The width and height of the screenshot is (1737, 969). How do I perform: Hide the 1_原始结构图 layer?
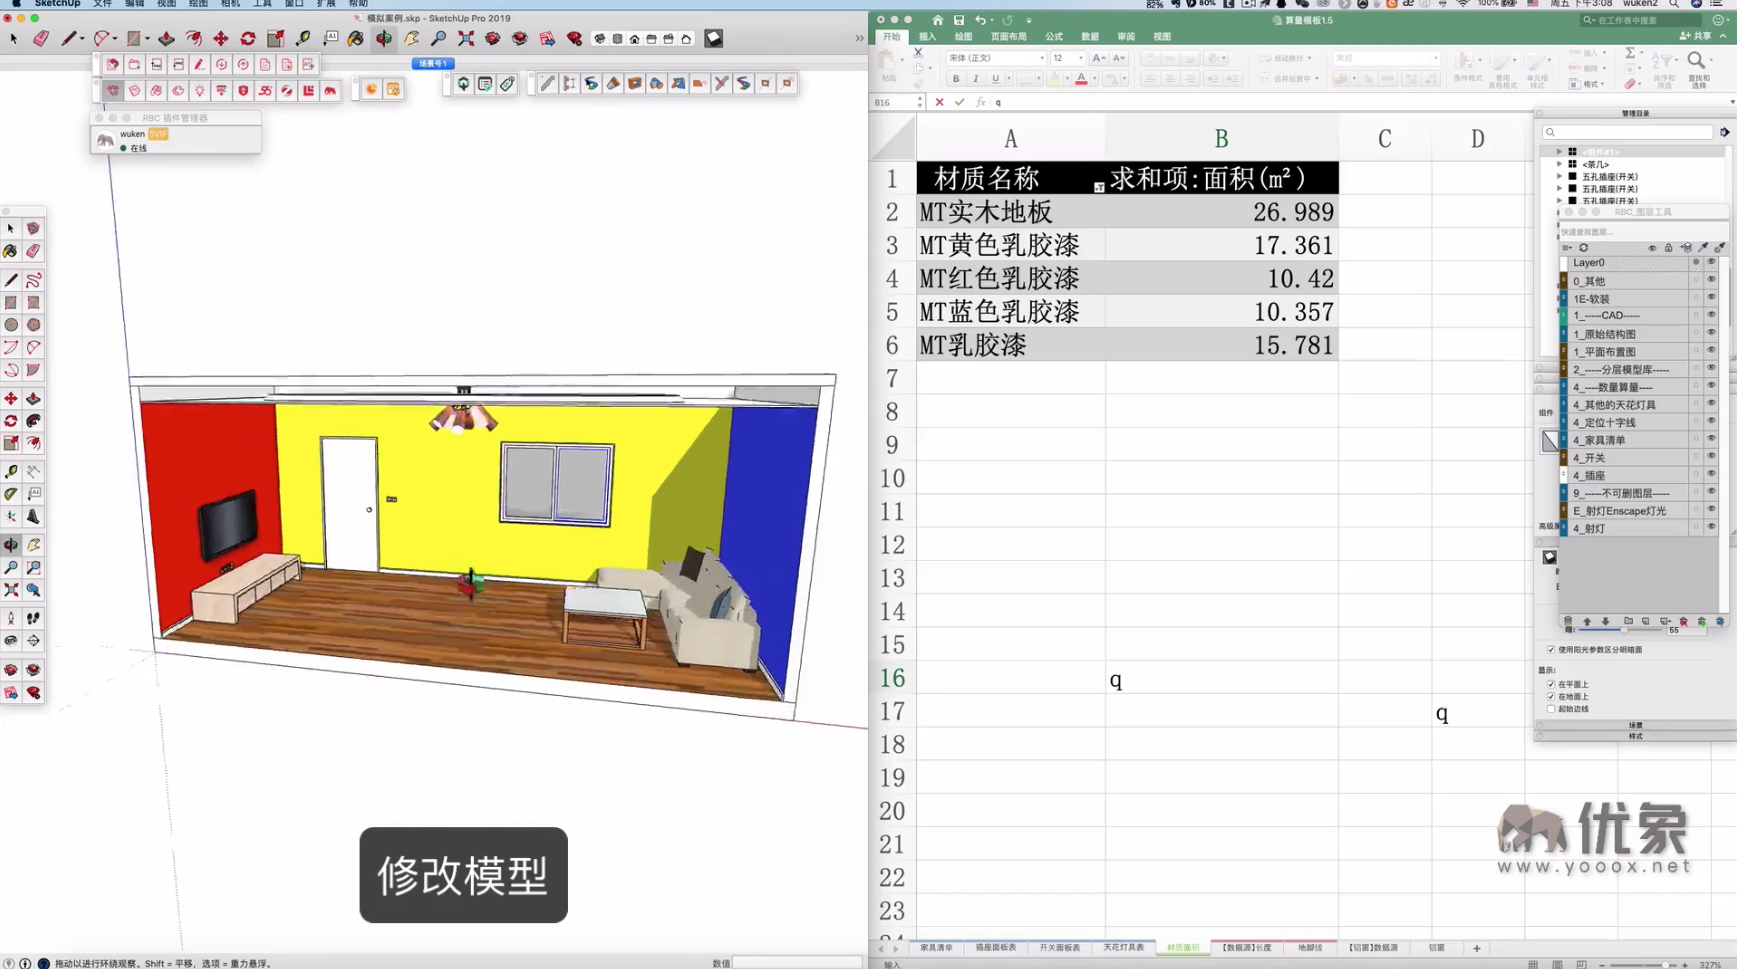(1711, 333)
